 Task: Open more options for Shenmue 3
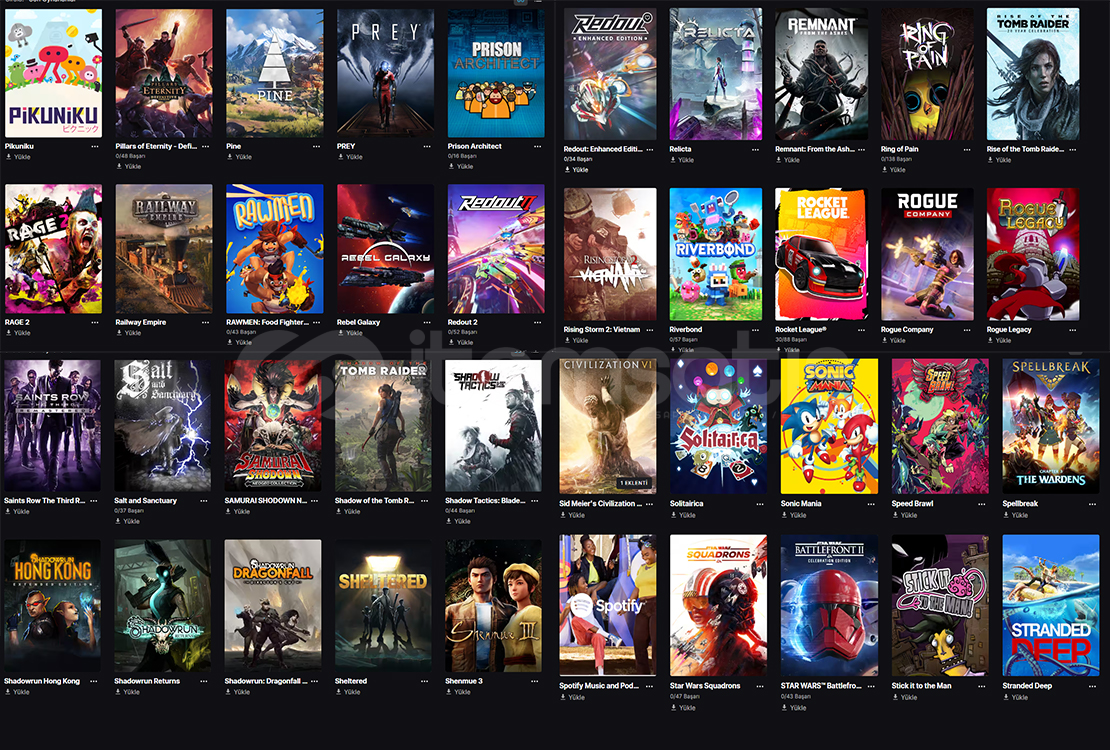[535, 681]
